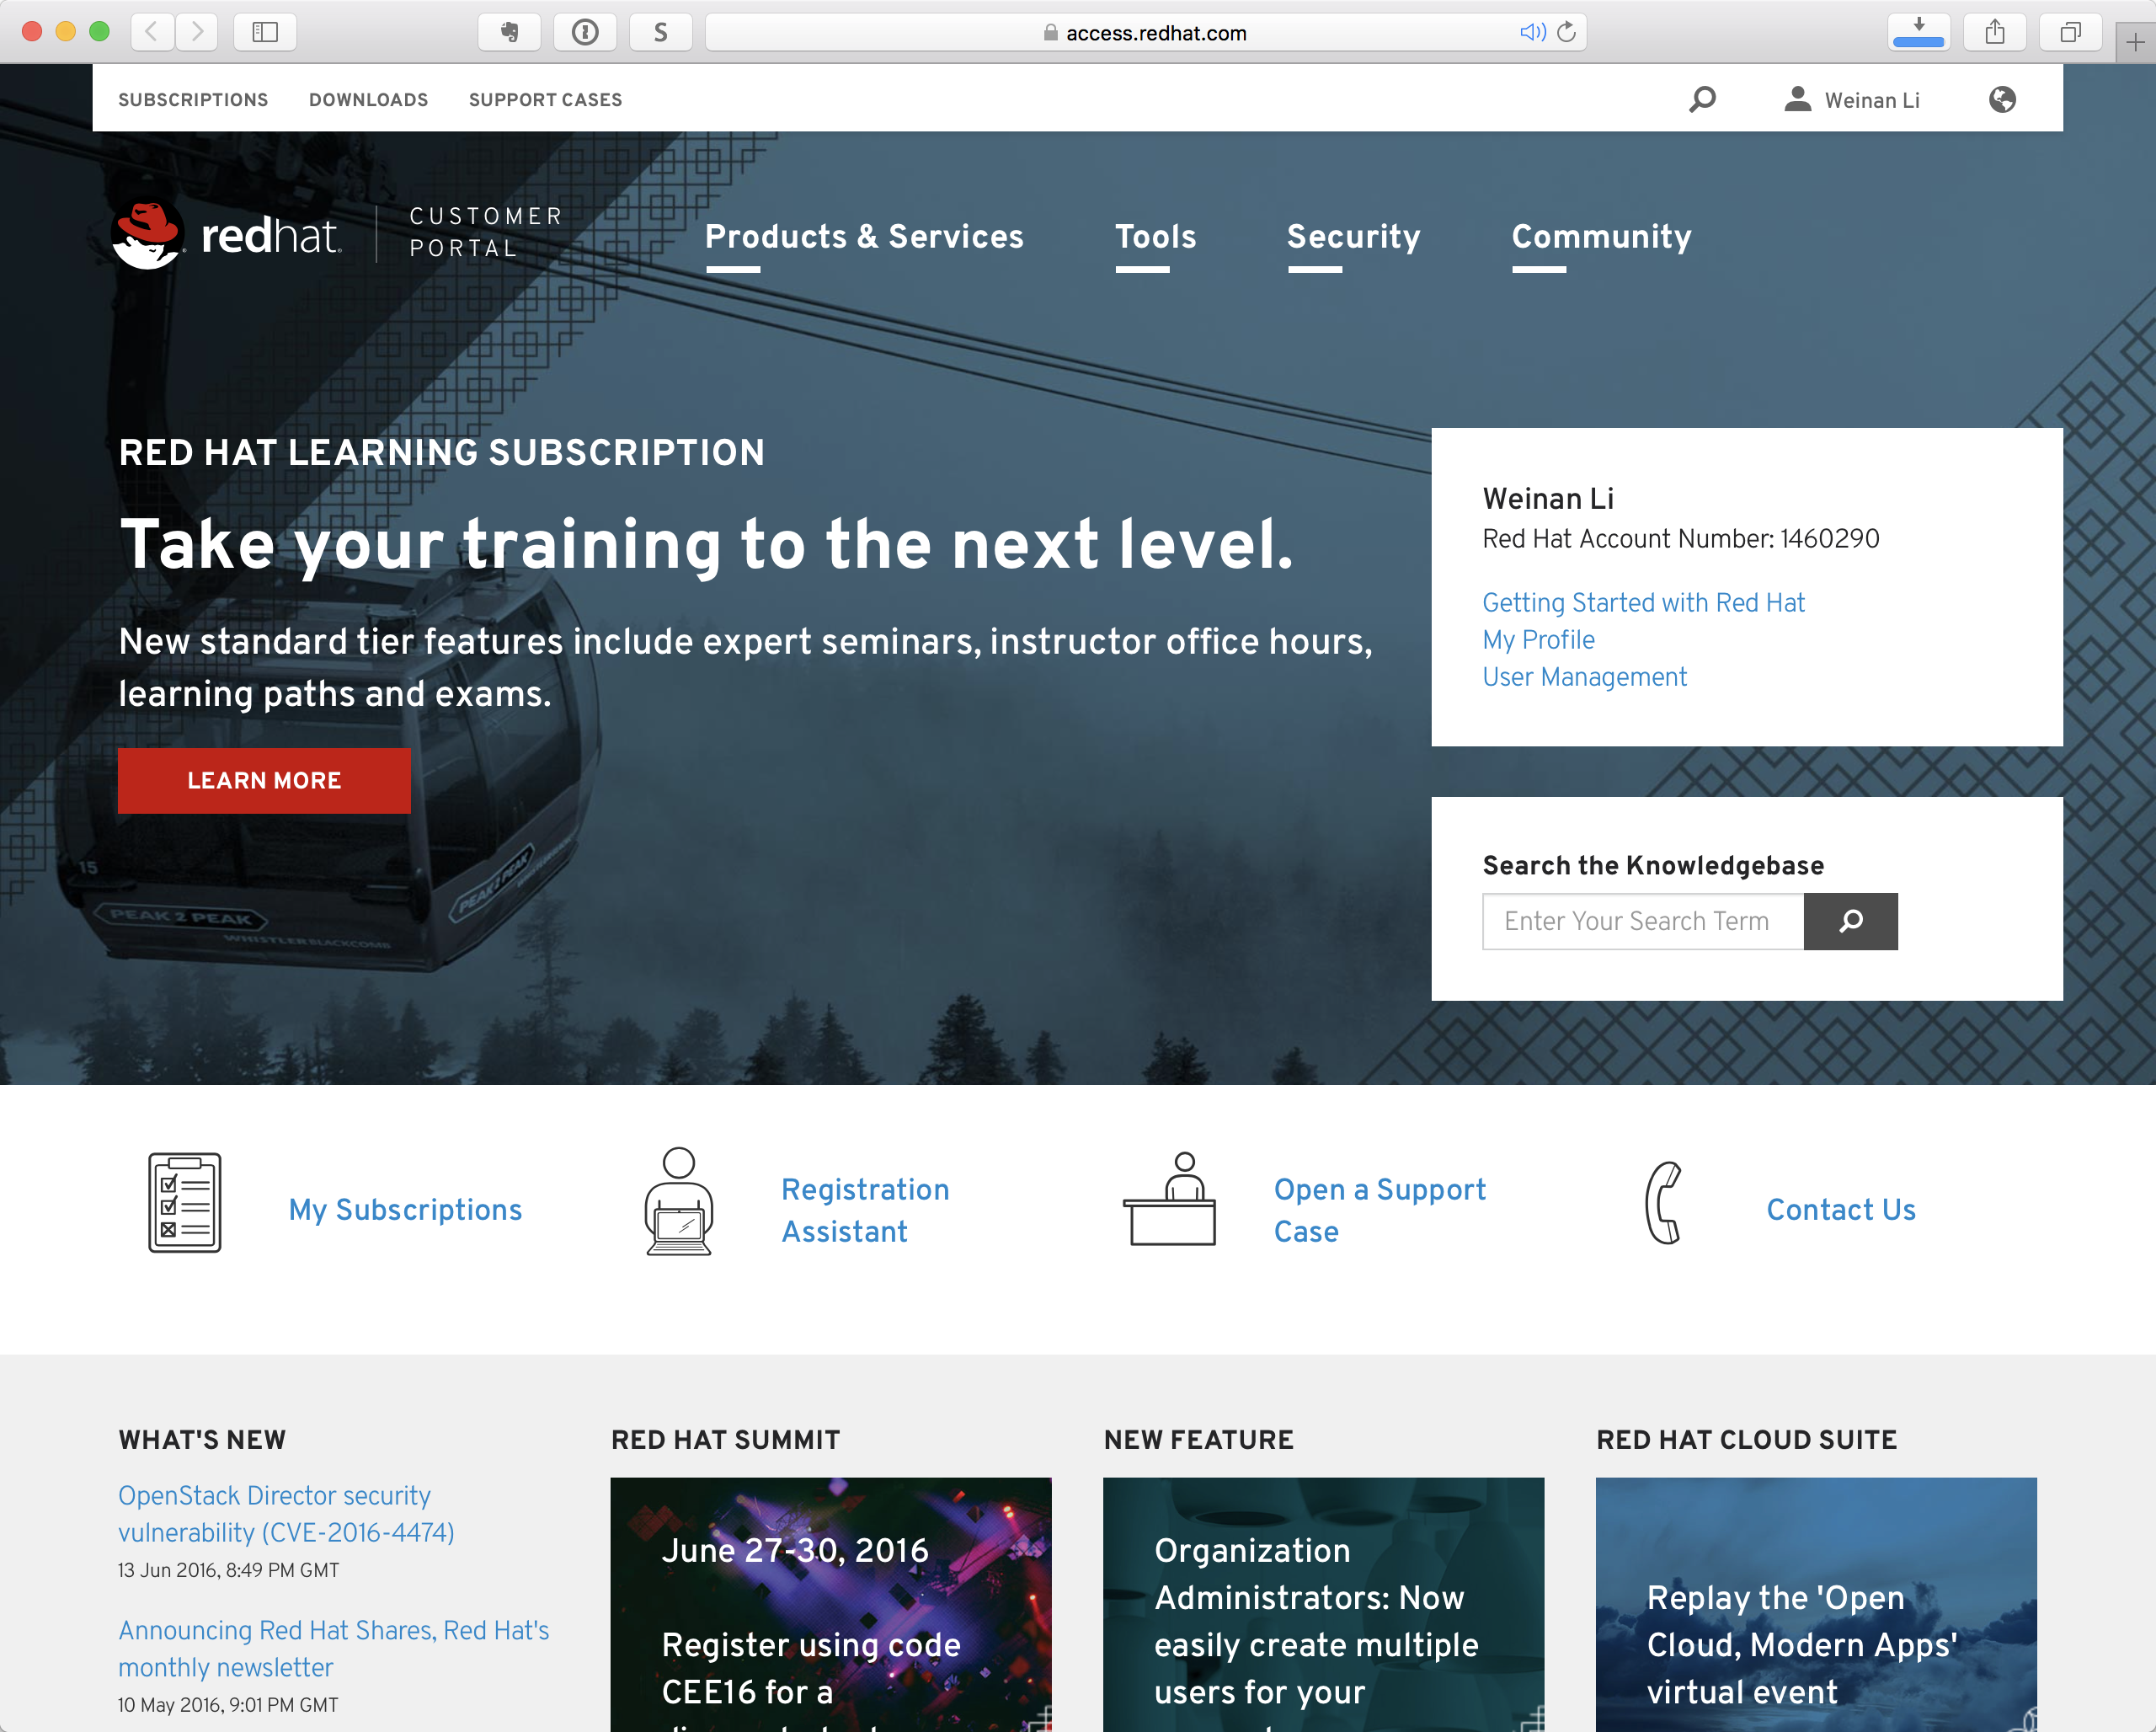Open the Red Hat Summit card
Viewport: 2156px width, 1732px height.
pos(830,1604)
